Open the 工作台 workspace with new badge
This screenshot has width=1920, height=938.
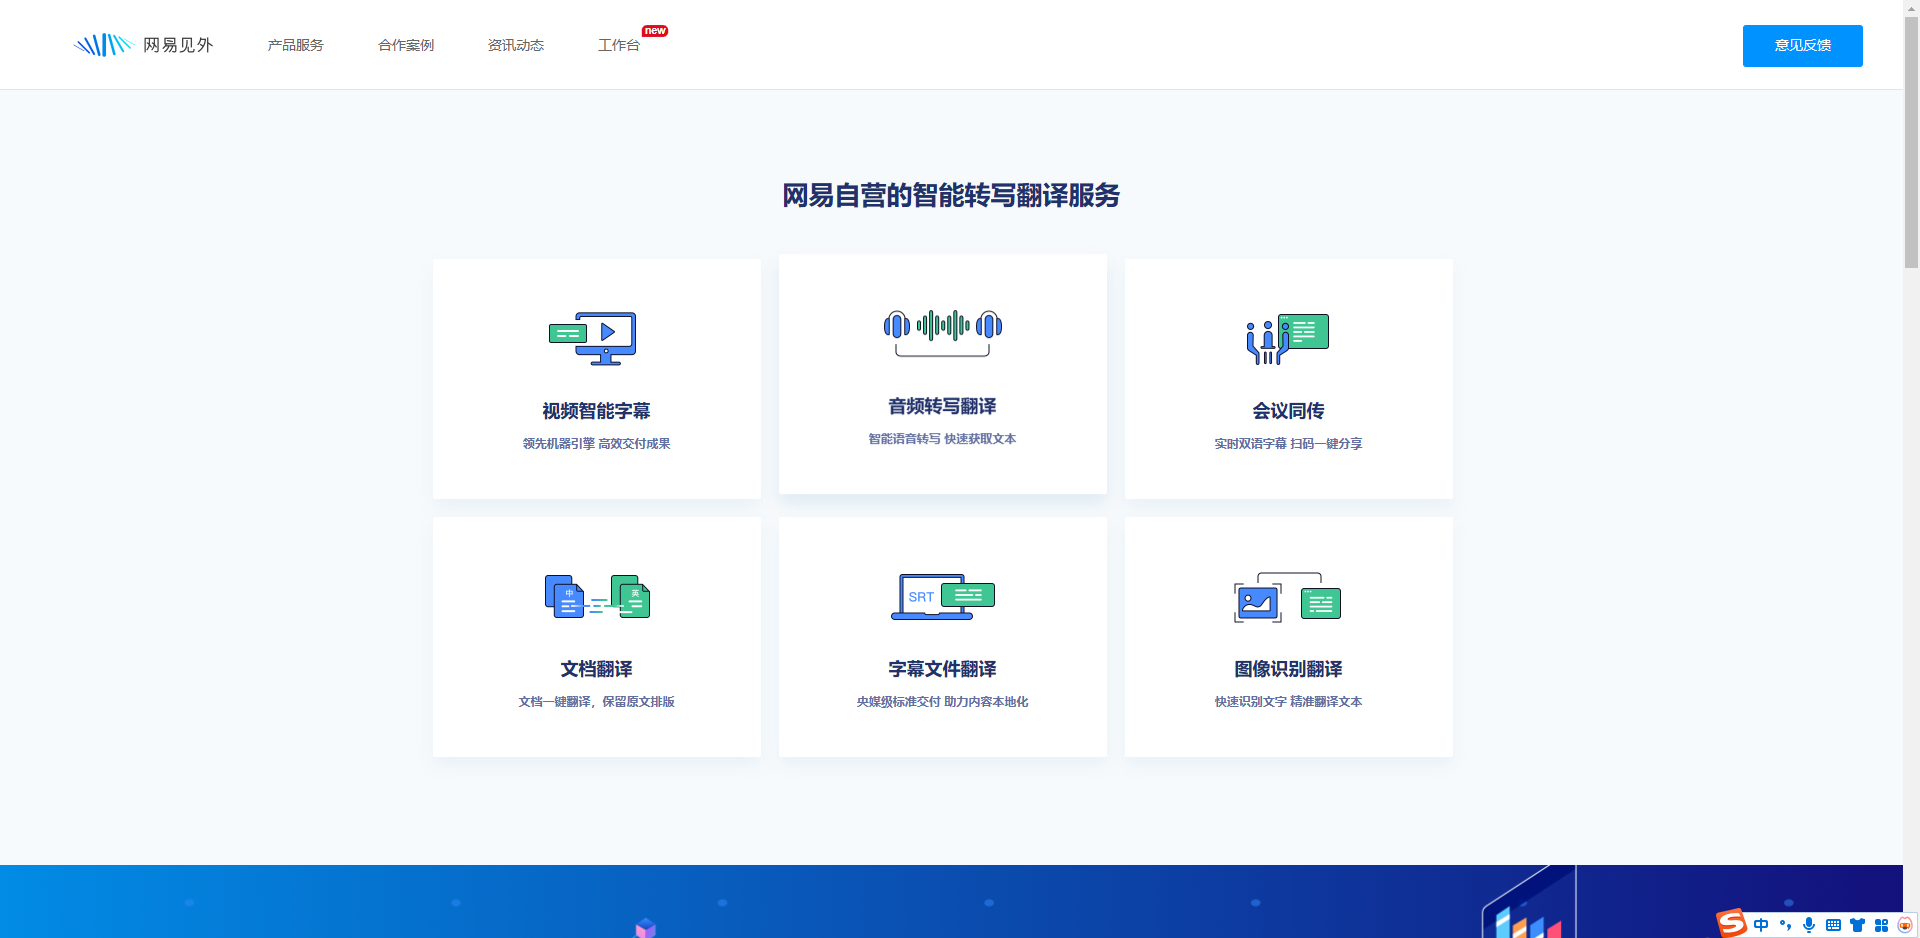(x=618, y=44)
